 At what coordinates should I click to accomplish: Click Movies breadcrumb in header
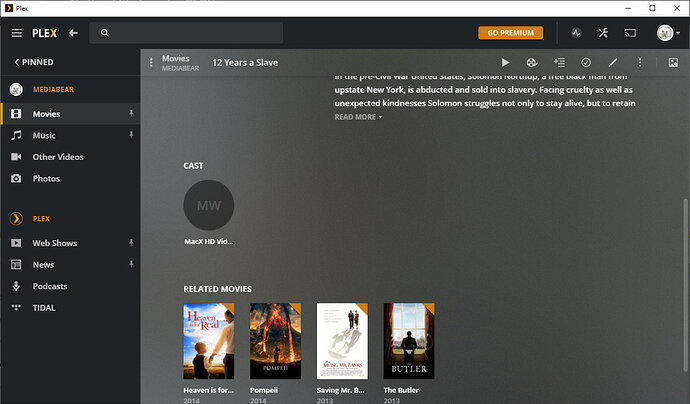(x=176, y=59)
